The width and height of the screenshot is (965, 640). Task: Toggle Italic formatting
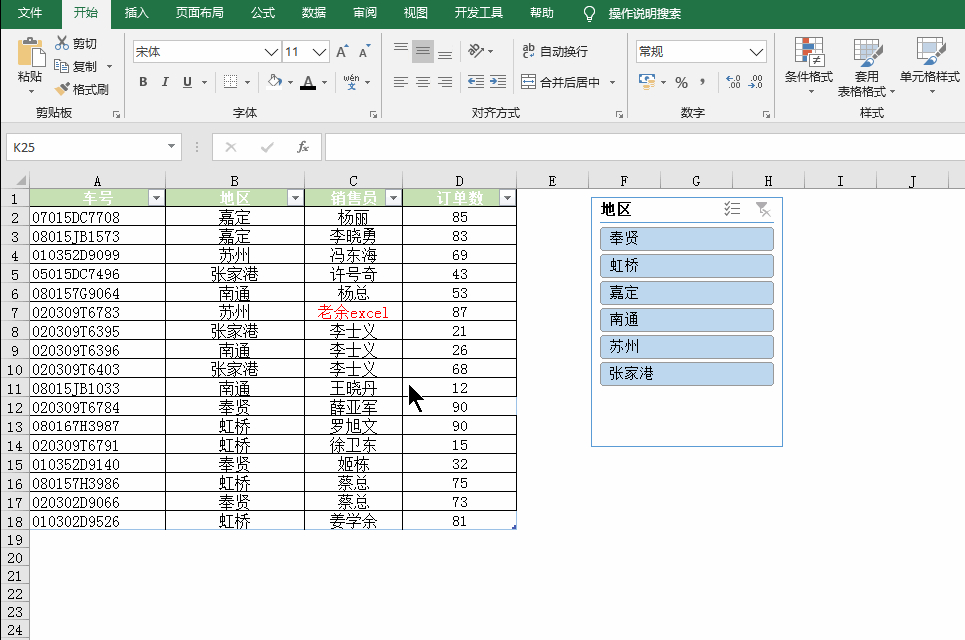(x=165, y=82)
